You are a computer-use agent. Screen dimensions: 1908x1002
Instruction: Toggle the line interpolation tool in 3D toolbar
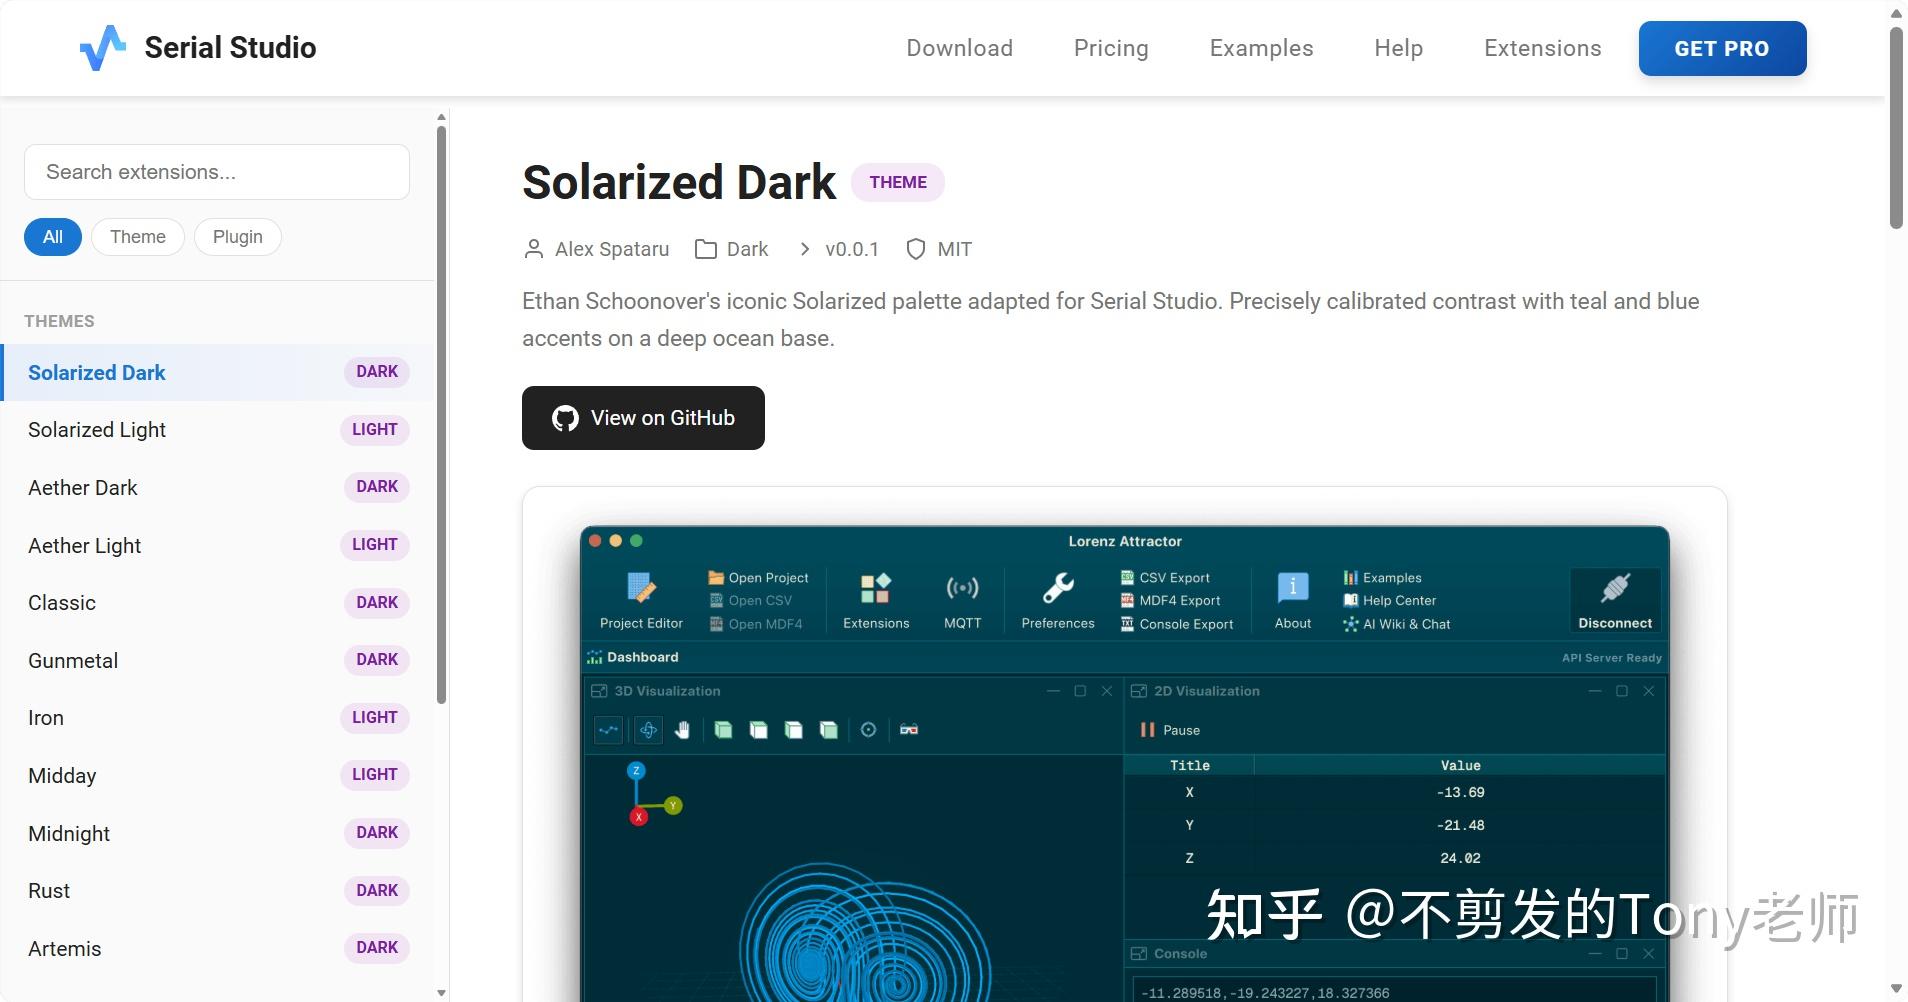click(x=609, y=730)
